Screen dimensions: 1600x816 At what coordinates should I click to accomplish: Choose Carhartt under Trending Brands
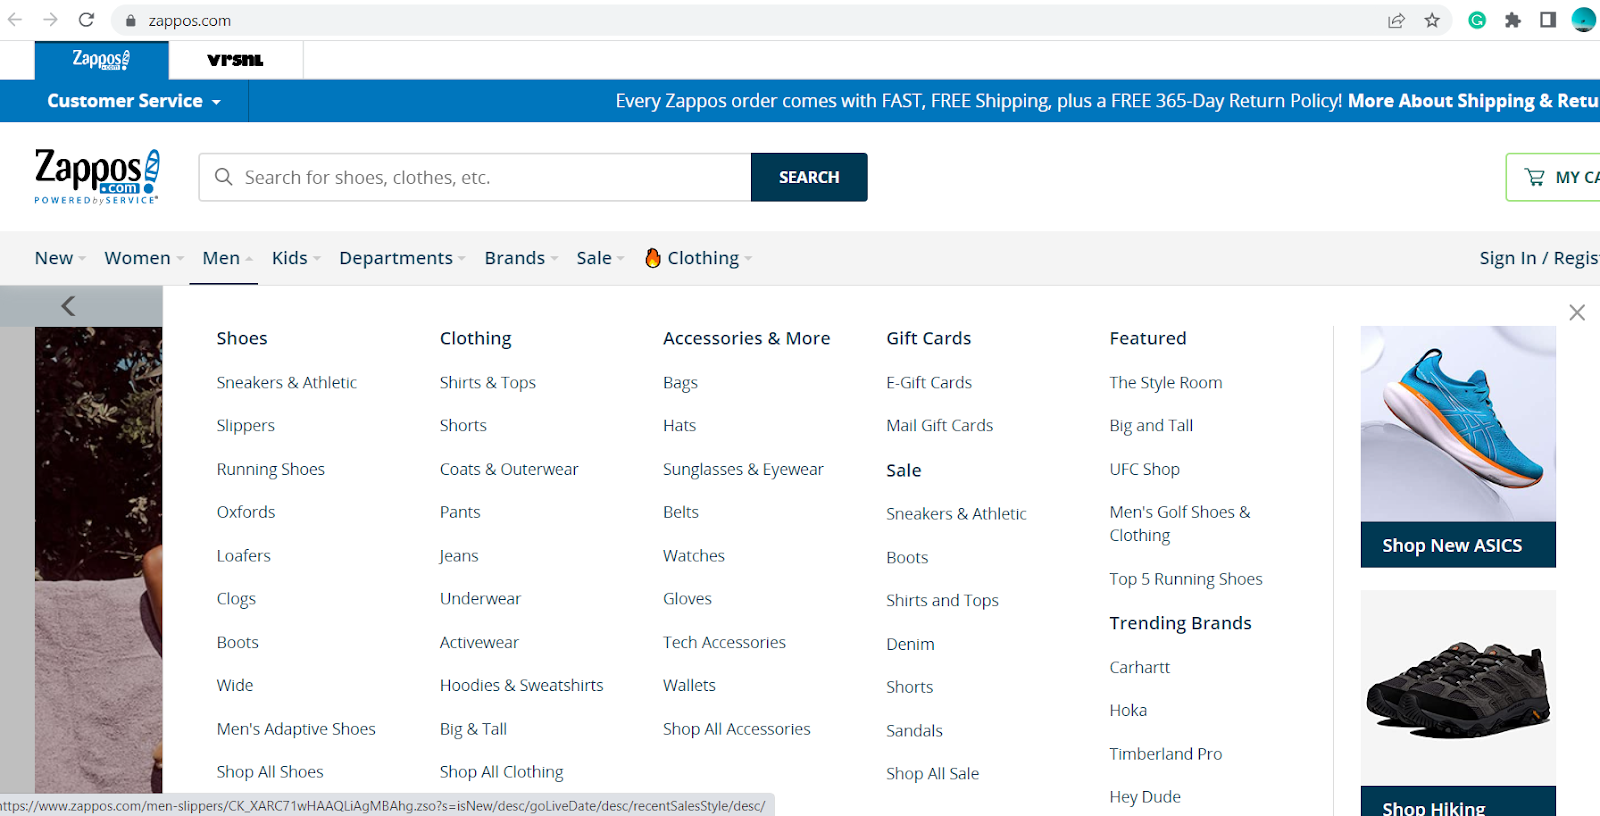[x=1140, y=667]
